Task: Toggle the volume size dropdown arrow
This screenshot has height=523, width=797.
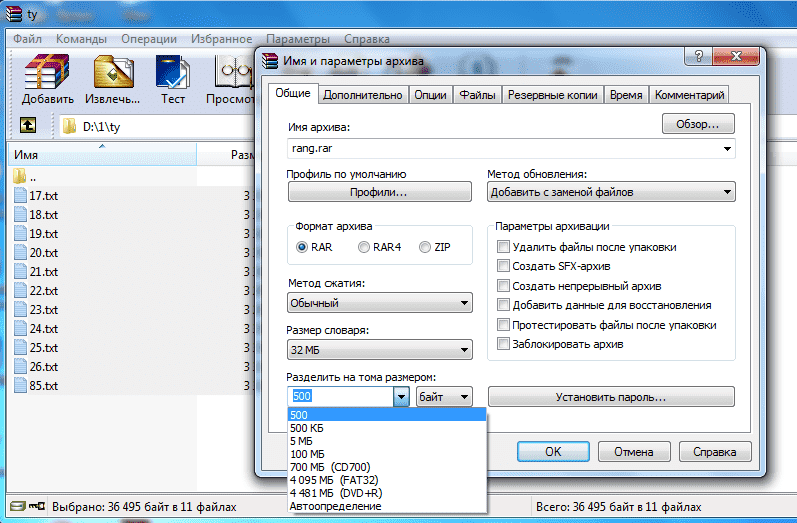Action: click(401, 396)
